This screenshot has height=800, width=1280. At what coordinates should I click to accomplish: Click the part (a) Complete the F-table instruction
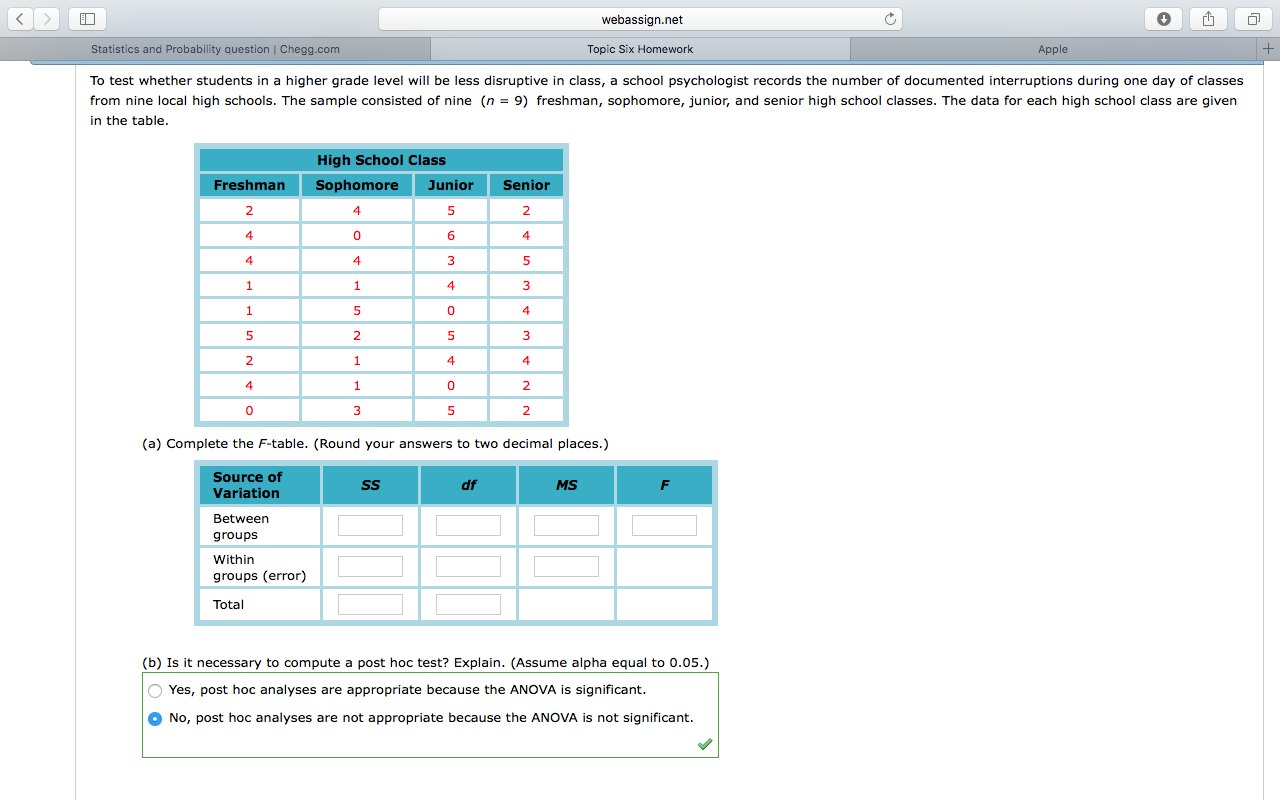click(375, 443)
